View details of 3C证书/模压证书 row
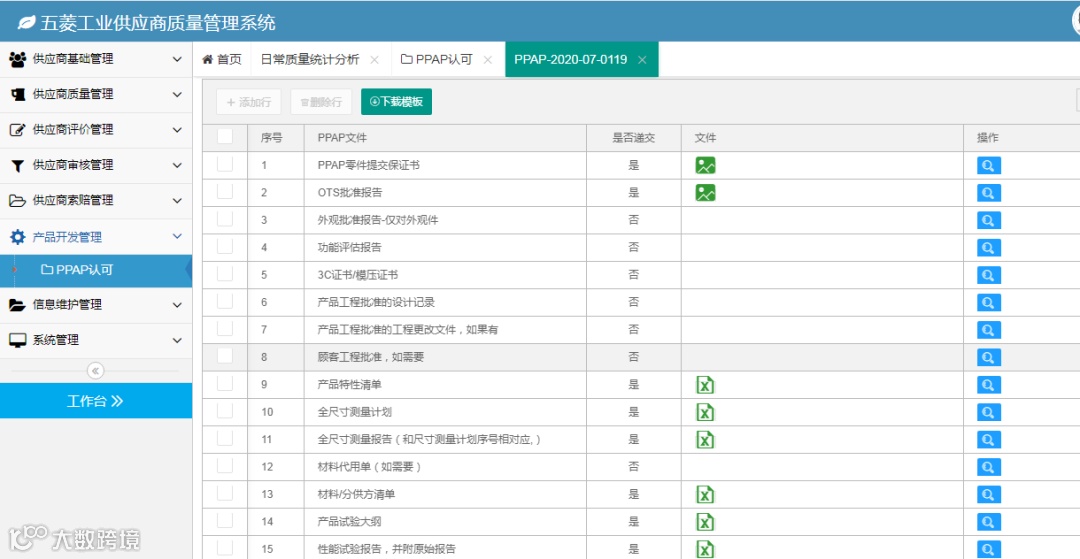This screenshot has height=559, width=1080. pos(988,275)
